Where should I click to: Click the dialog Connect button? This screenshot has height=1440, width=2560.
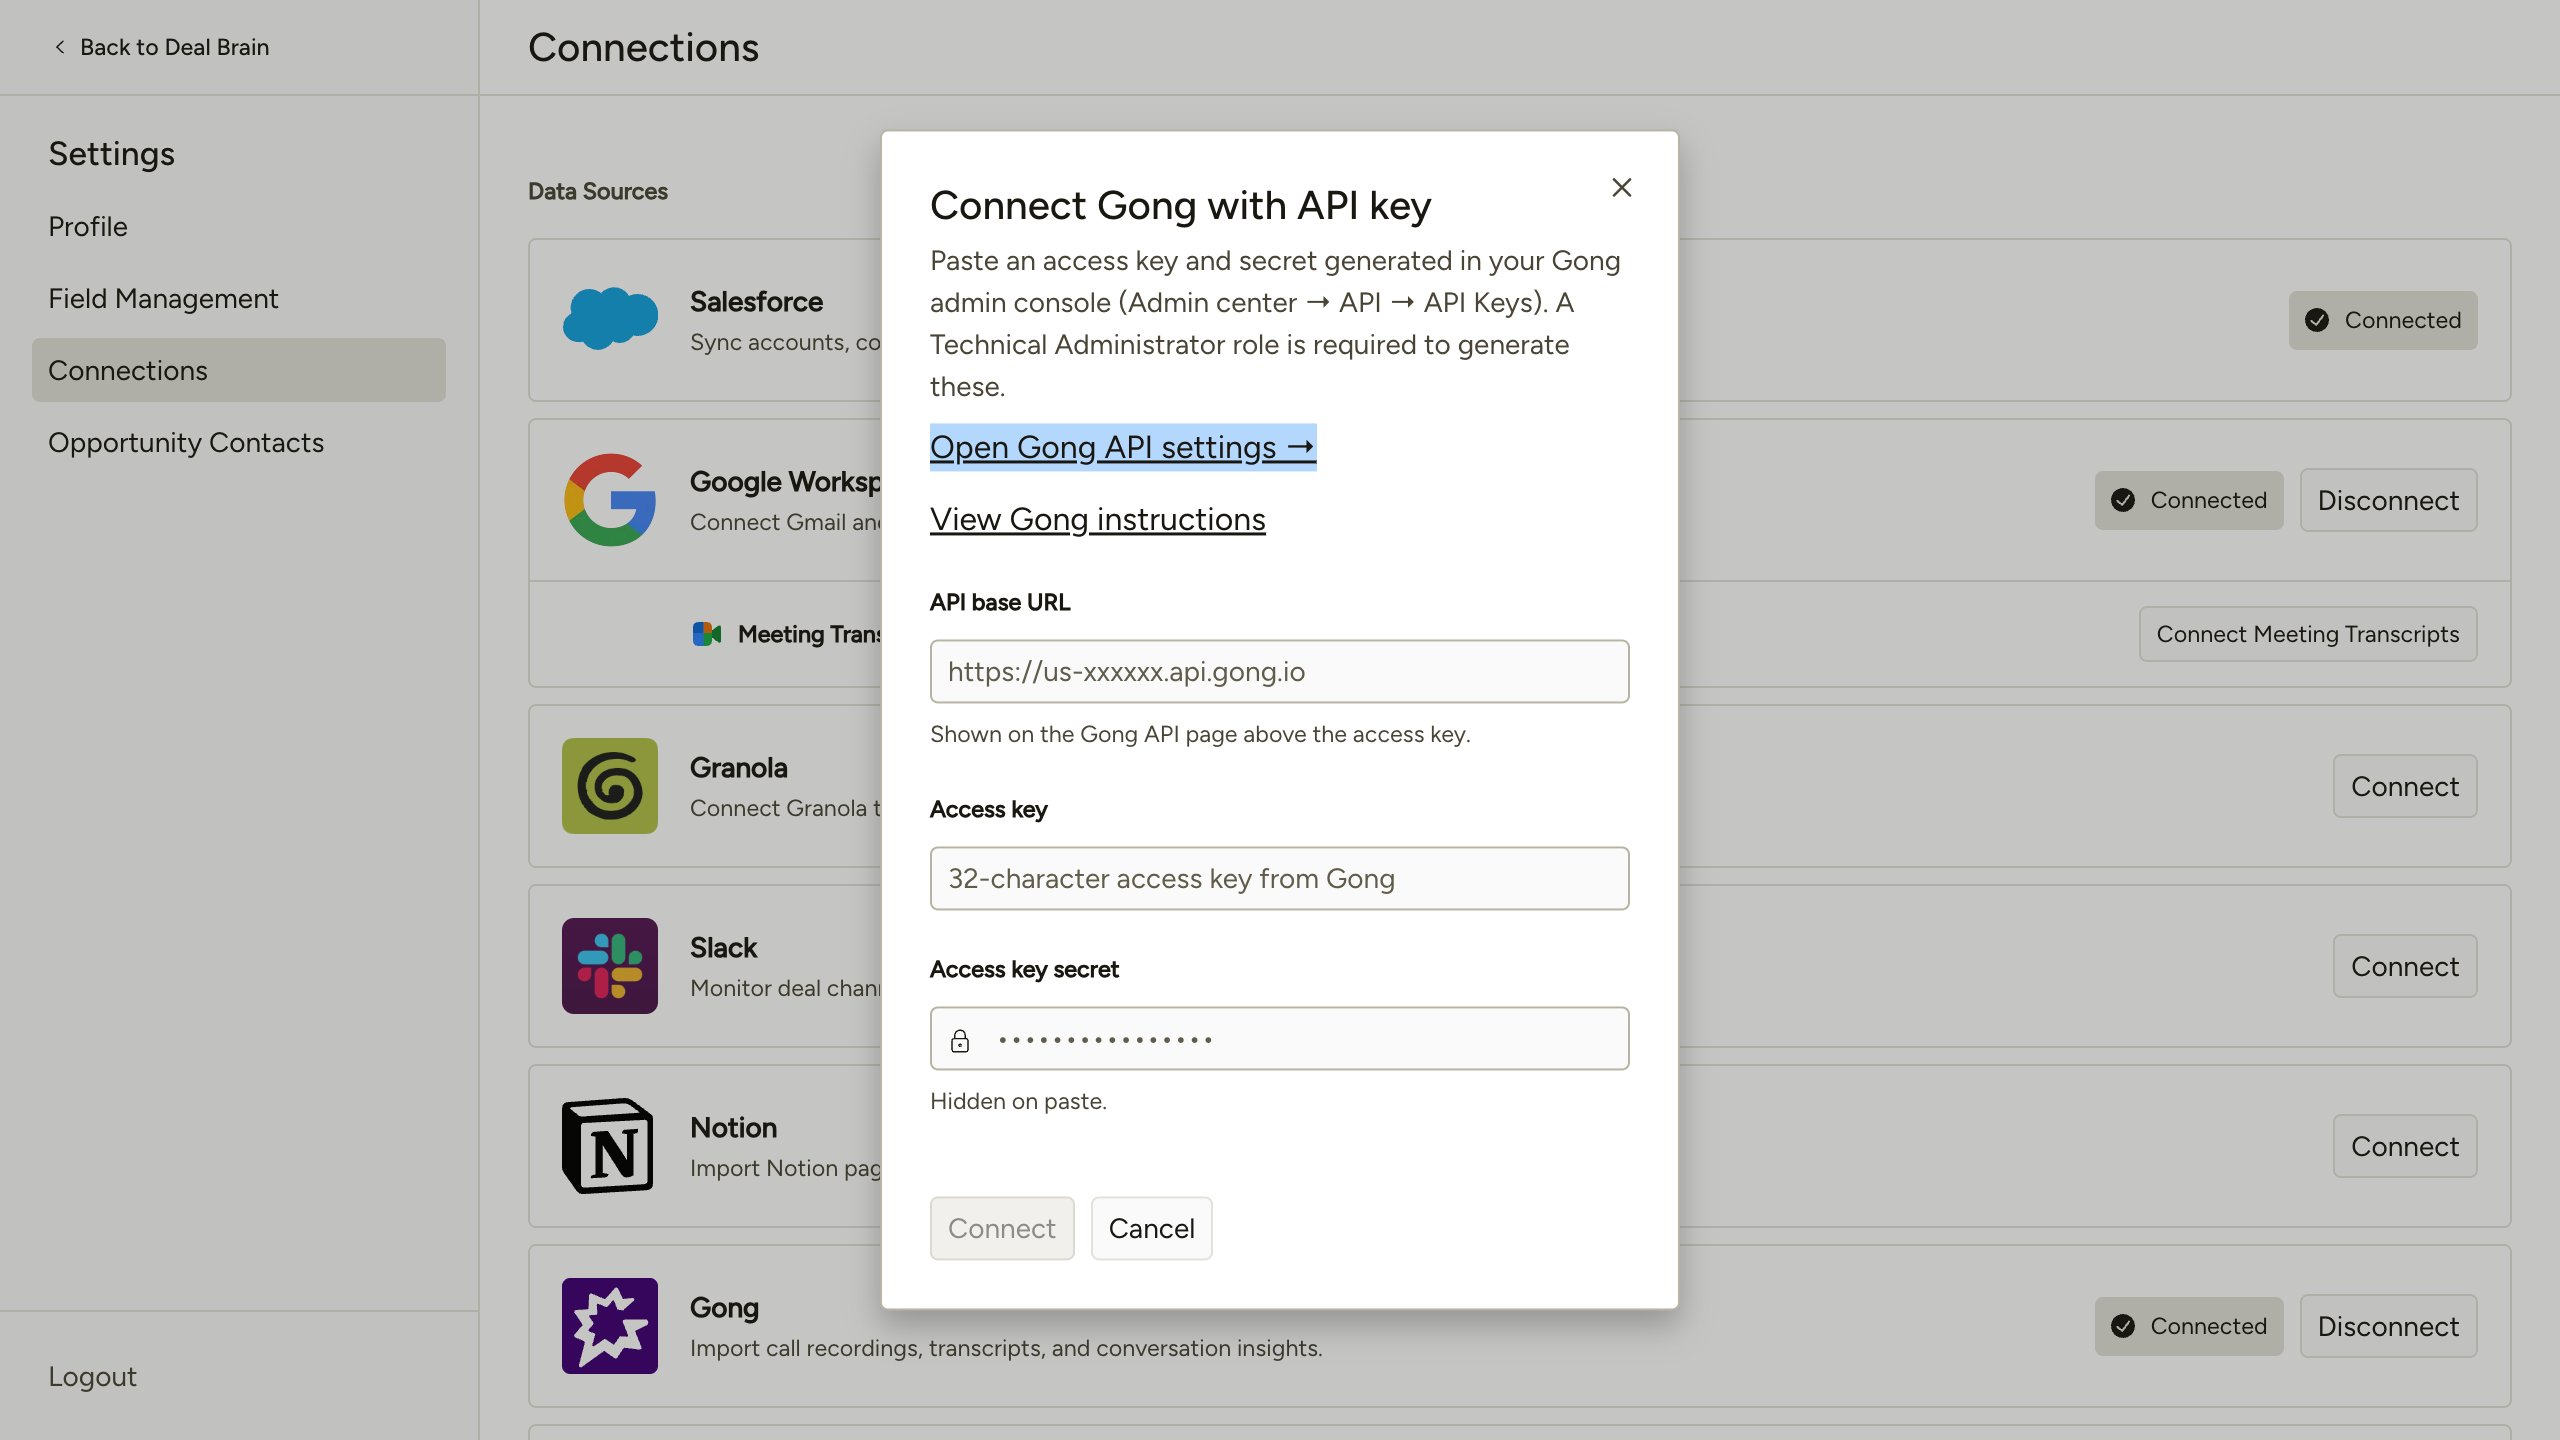coord(1002,1228)
